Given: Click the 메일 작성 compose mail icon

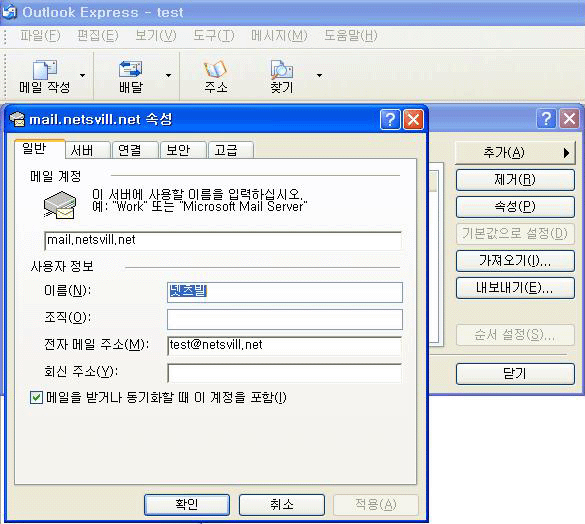Looking at the screenshot, I should coord(45,69).
